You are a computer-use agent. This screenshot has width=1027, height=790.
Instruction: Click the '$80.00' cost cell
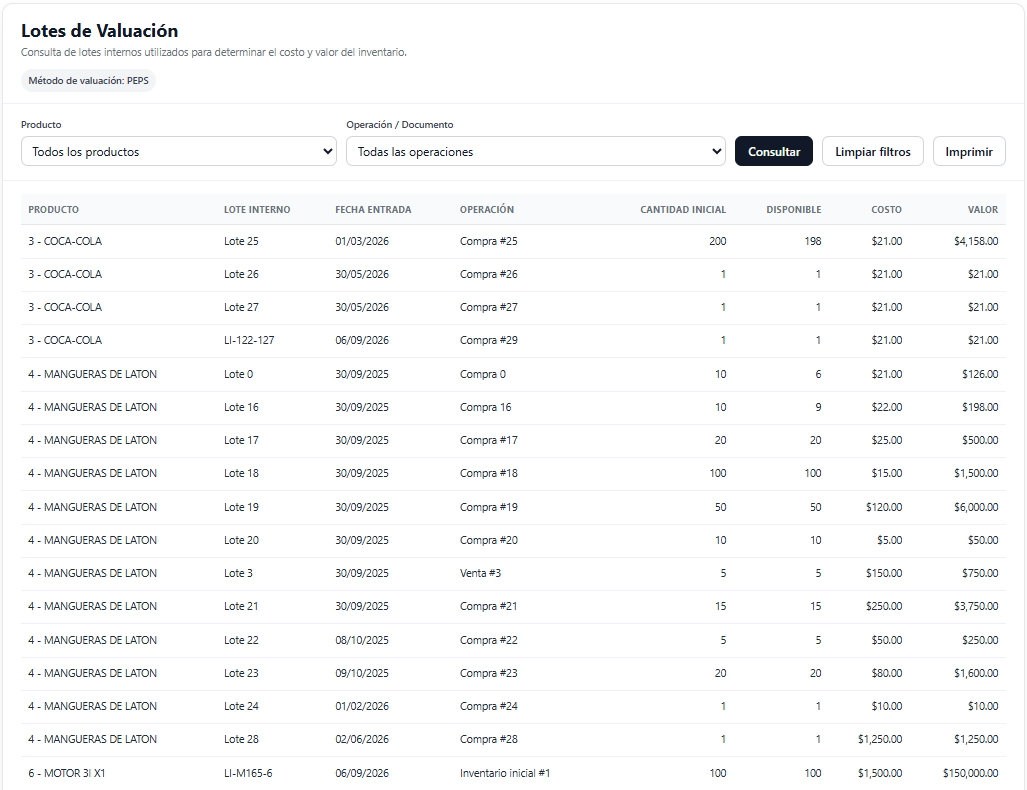coord(886,673)
